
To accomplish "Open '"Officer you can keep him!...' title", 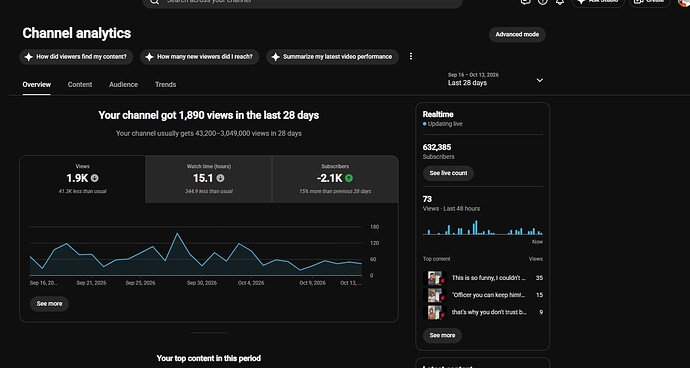I will 488,295.
